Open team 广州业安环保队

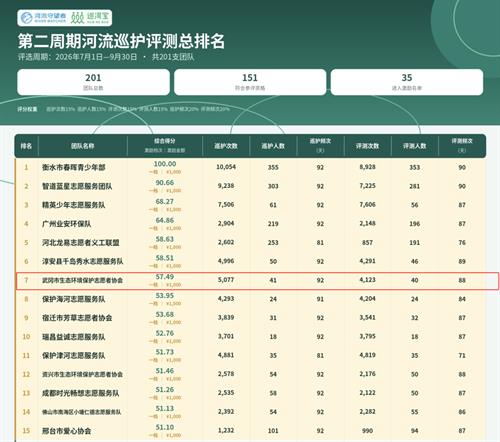[x=67, y=224]
